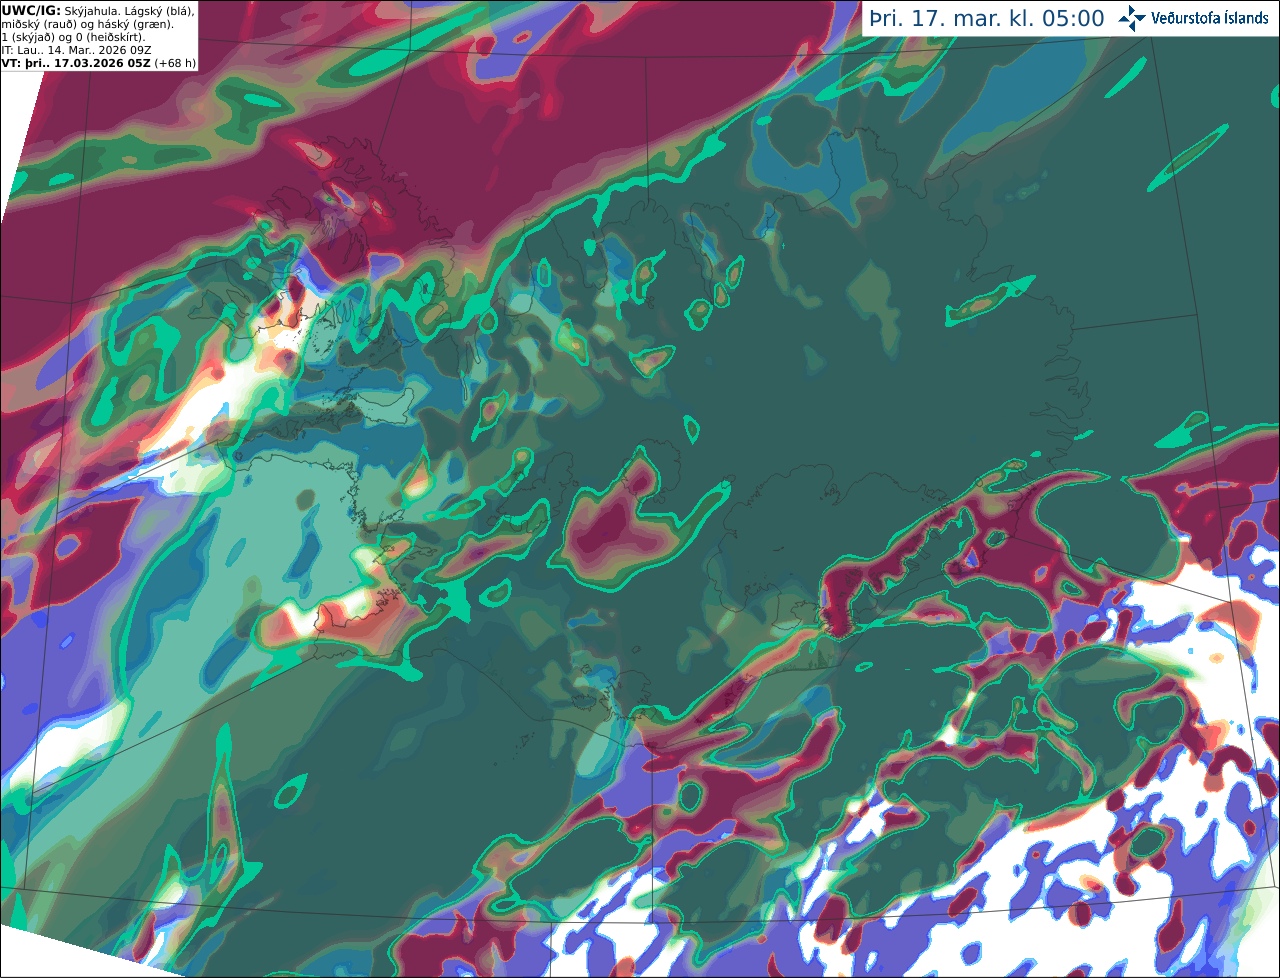Viewport: 1280px width, 978px height.
Task: Click the 'miðský (rauð) og háský (græn).' line
Action: [x=88, y=23]
